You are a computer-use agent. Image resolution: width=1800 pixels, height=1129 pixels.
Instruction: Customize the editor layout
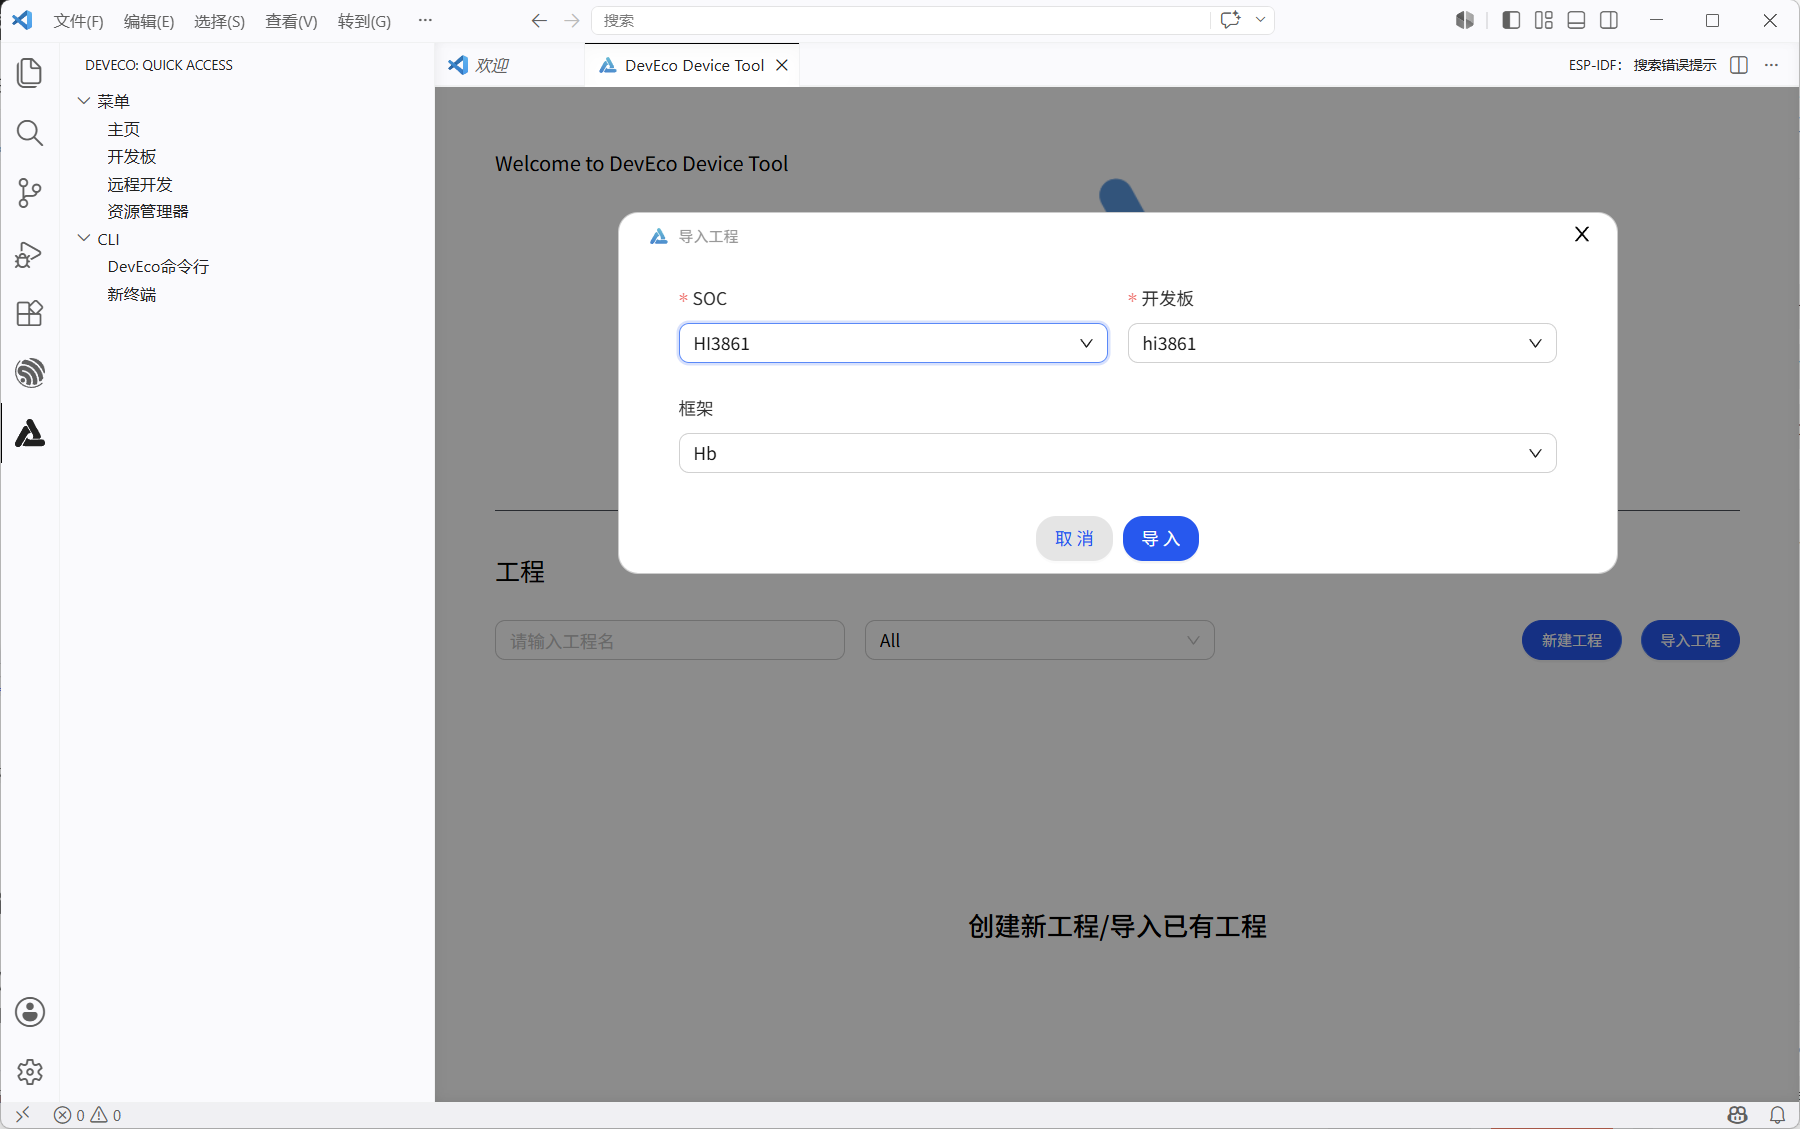tap(1544, 20)
